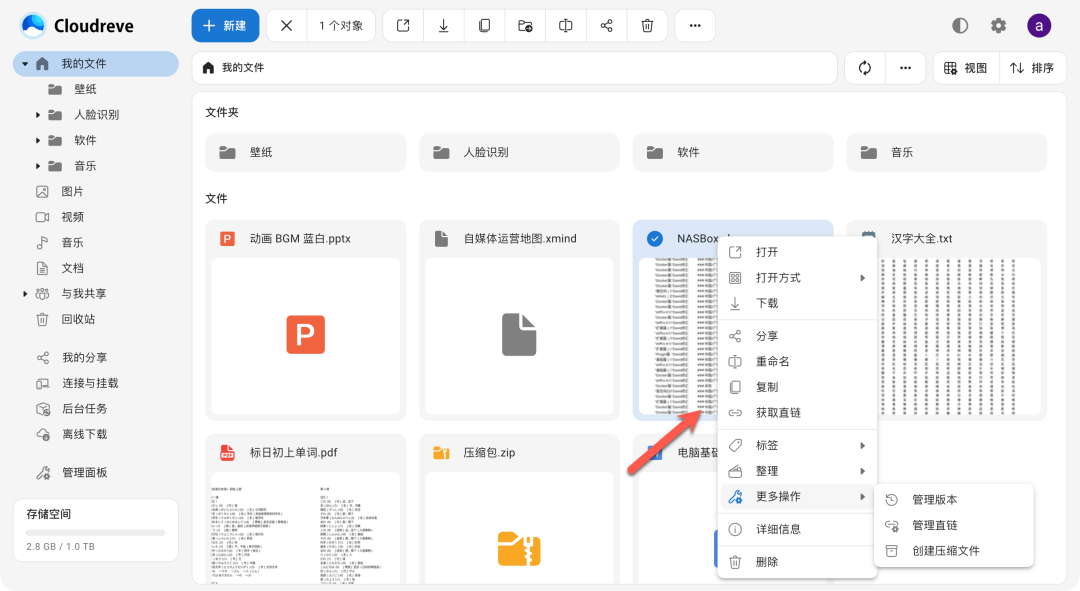
Task: Open 管理面板 in the sidebar
Action: [84, 473]
